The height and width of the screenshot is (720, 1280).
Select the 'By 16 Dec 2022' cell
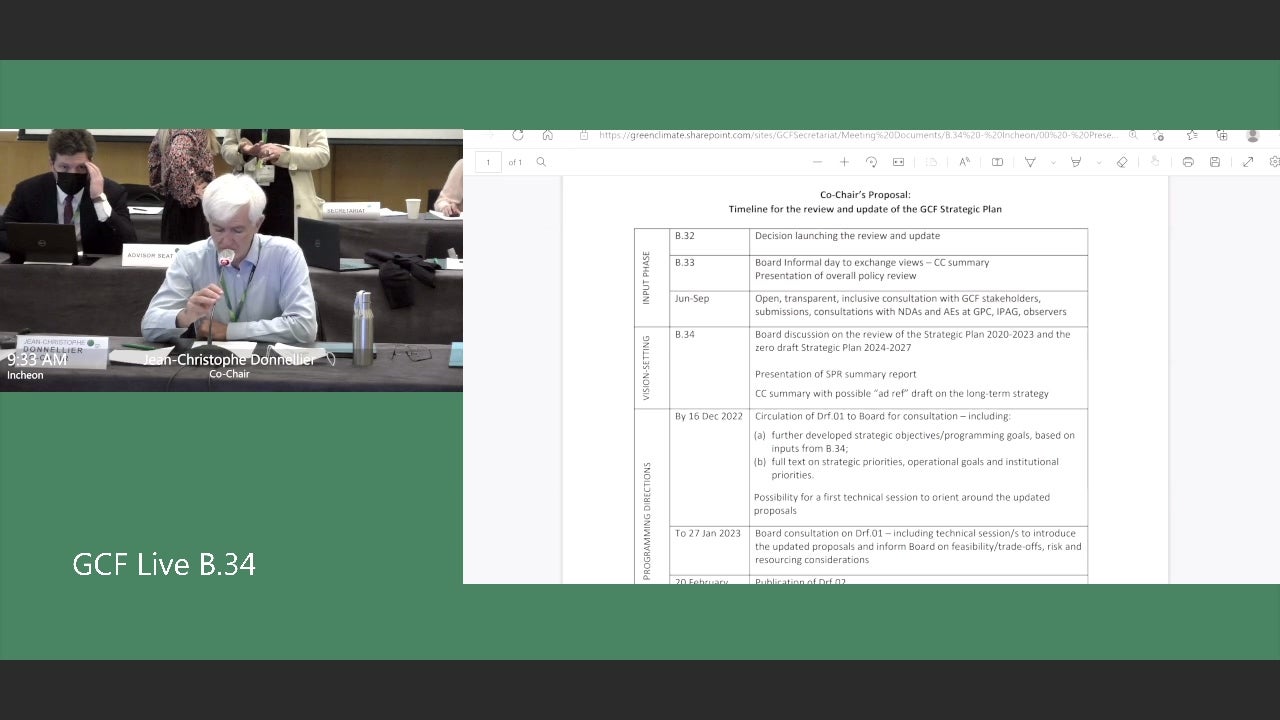pos(709,467)
